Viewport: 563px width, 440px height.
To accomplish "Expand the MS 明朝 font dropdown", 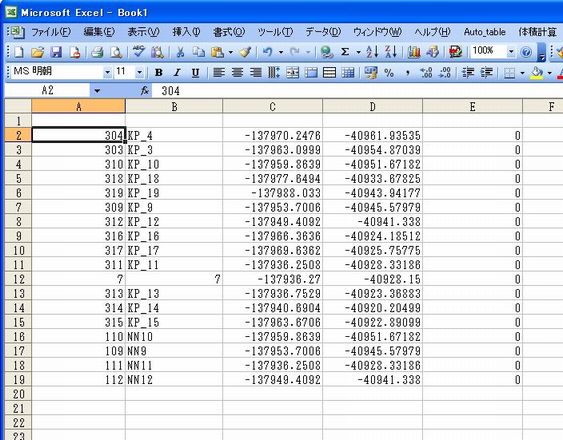I will pyautogui.click(x=107, y=73).
